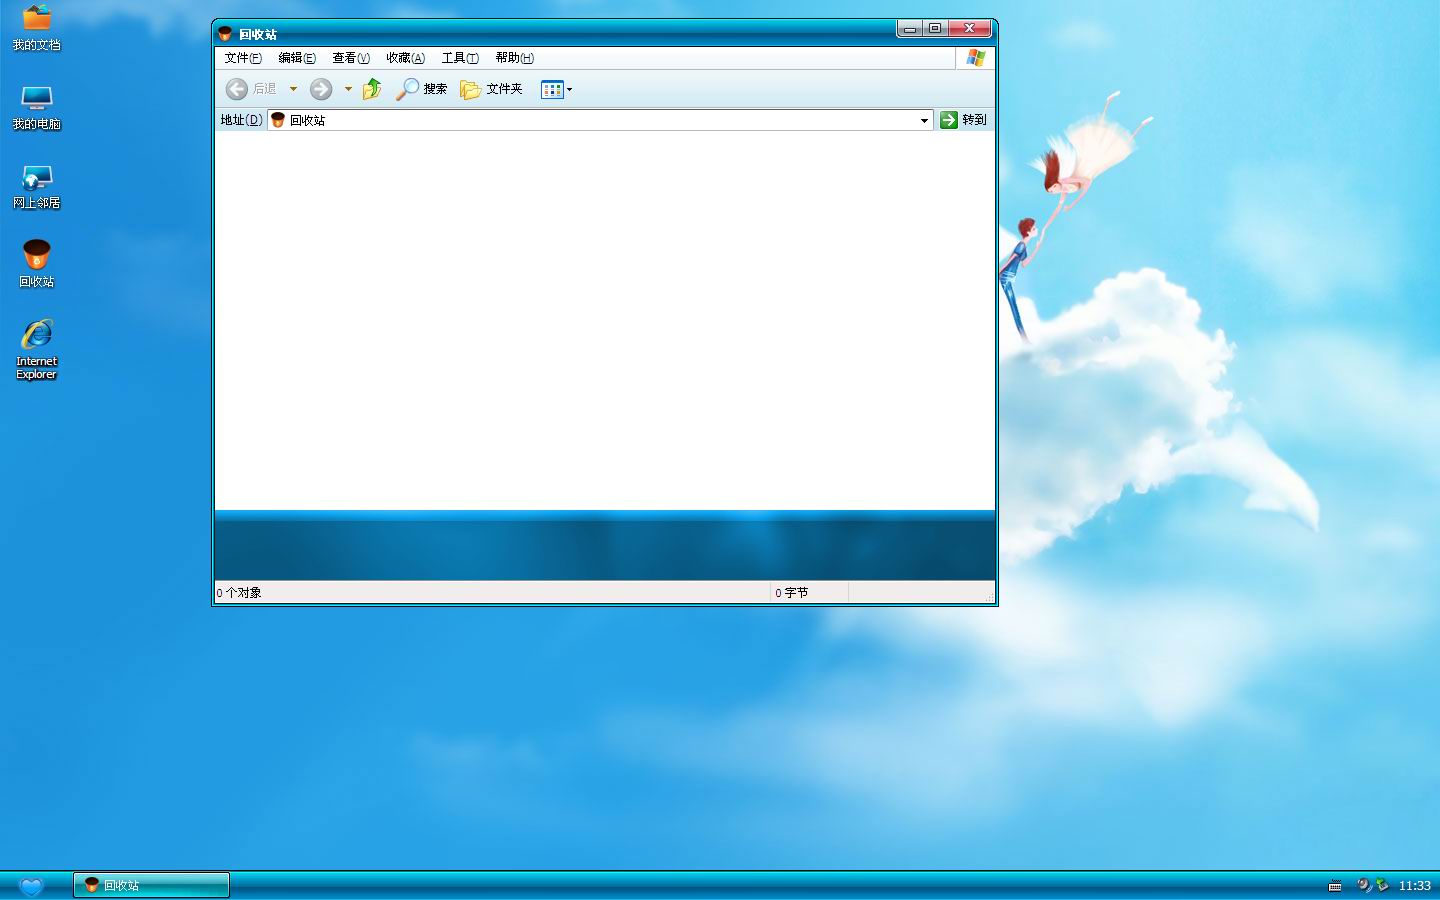
Task: Click the Recycle Bin icon in title bar
Action: (x=225, y=34)
